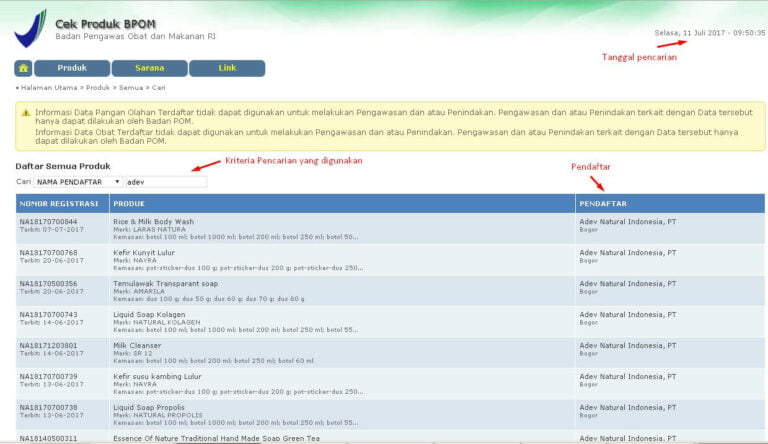Click the yellow warning triangle icon
Image resolution: width=768 pixels, height=444 pixels.
pos(25,113)
